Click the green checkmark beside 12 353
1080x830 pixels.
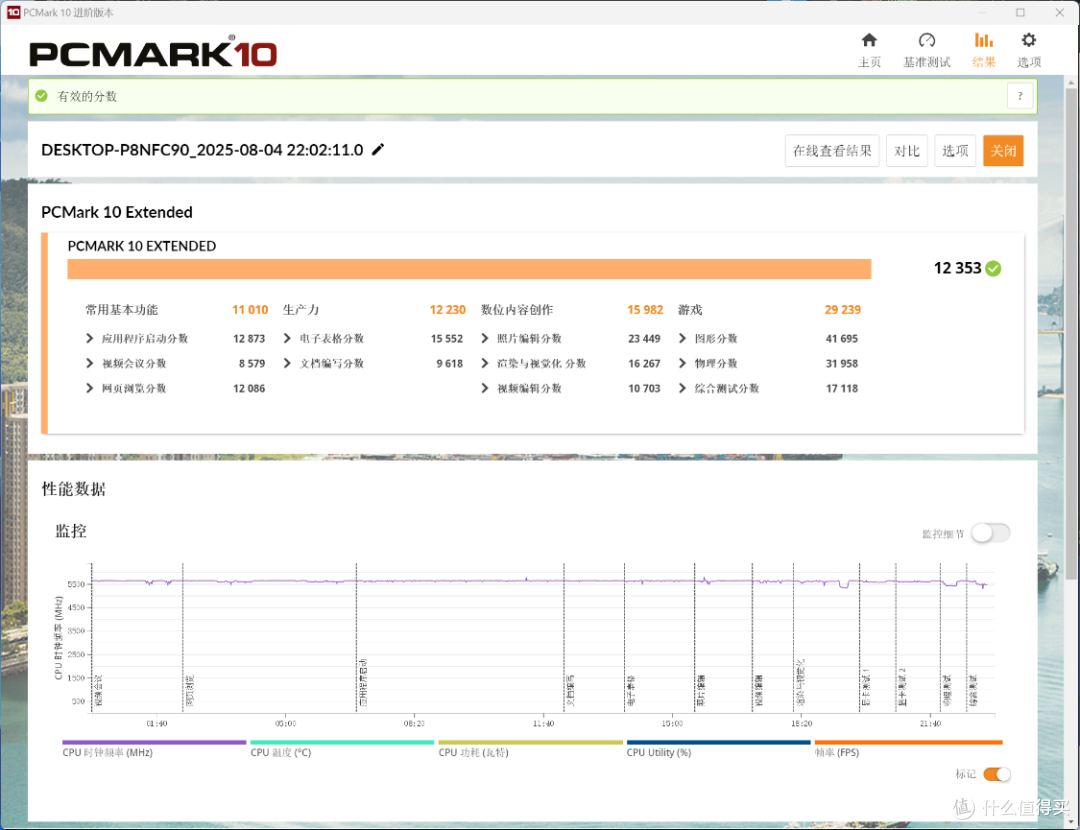993,269
